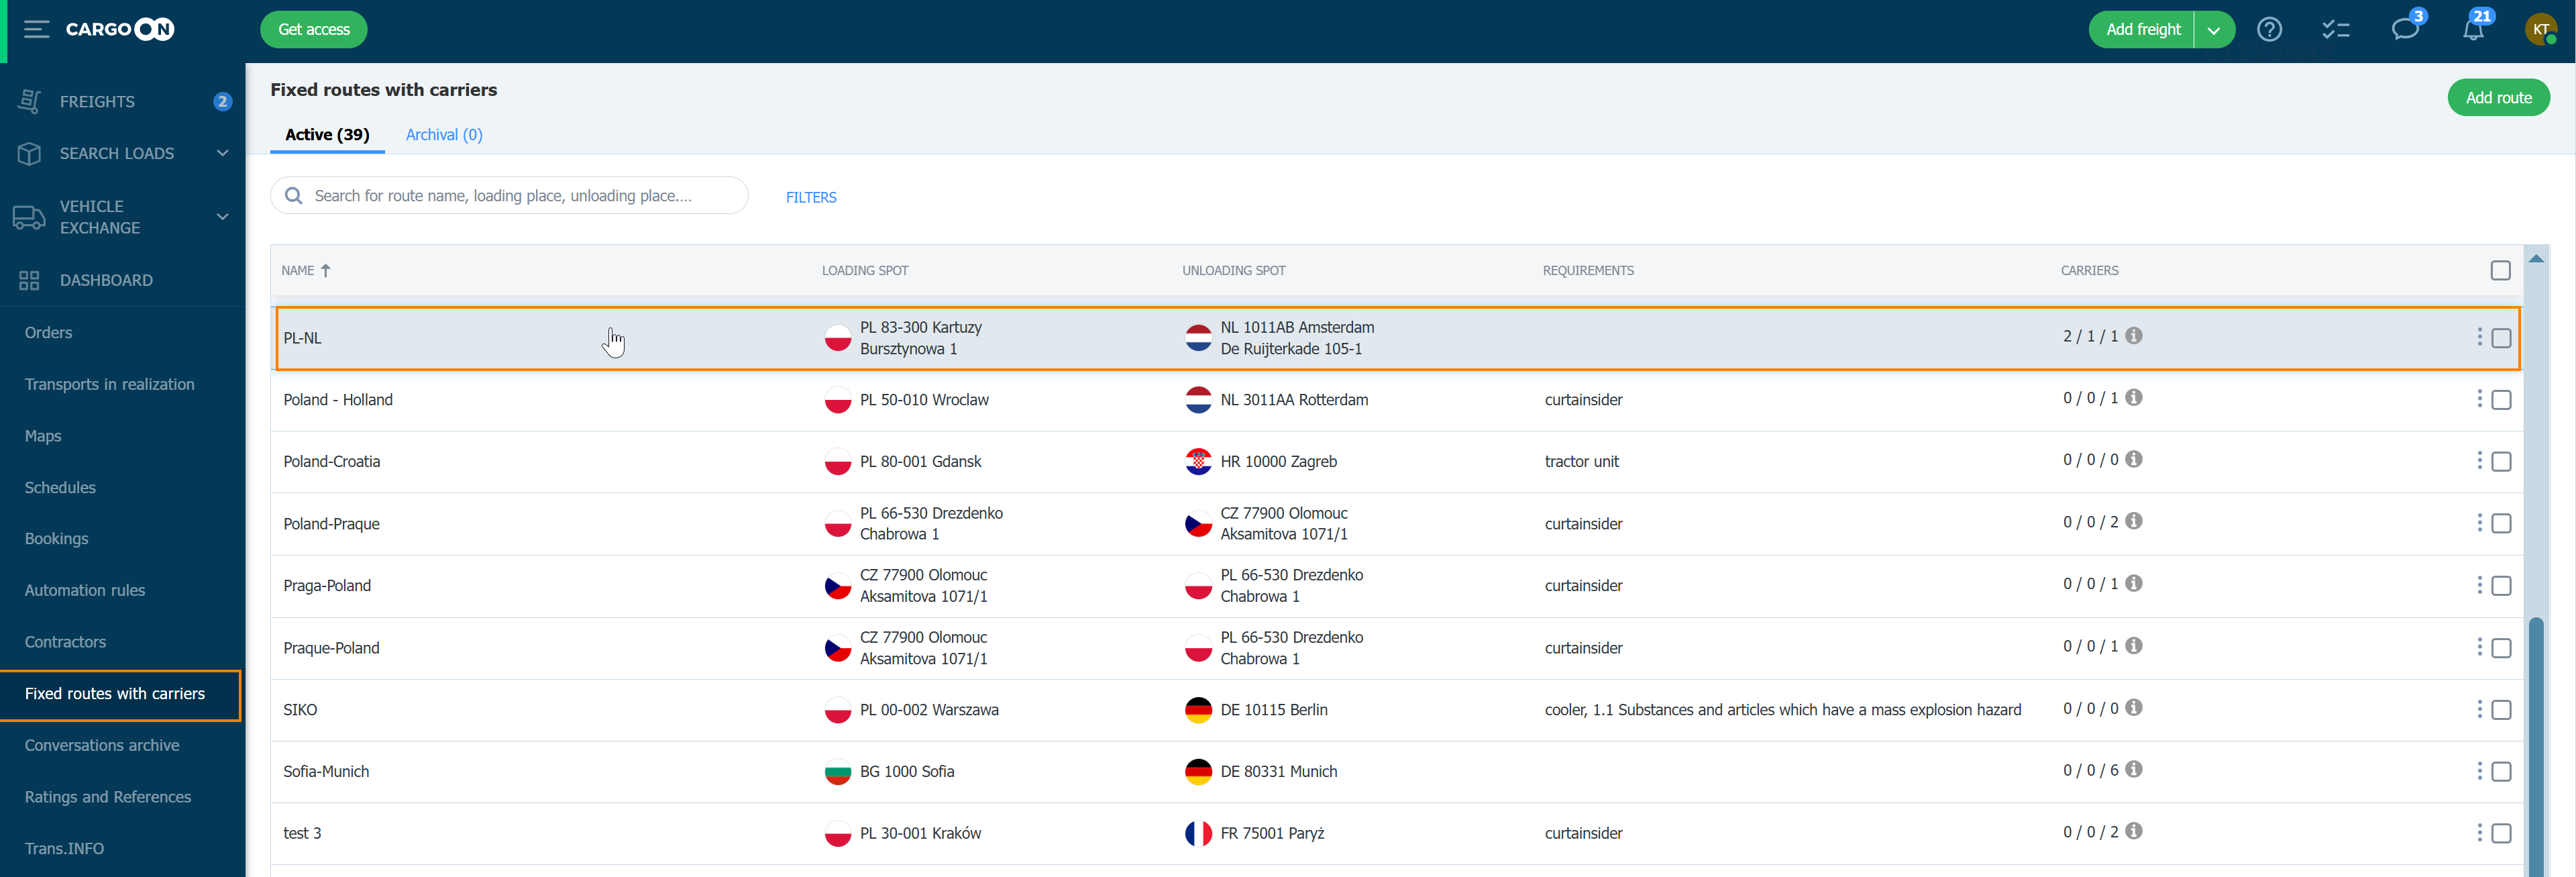Select the Sofia-Munich route checkbox
Viewport: 2576px width, 877px height.
pos(2501,772)
